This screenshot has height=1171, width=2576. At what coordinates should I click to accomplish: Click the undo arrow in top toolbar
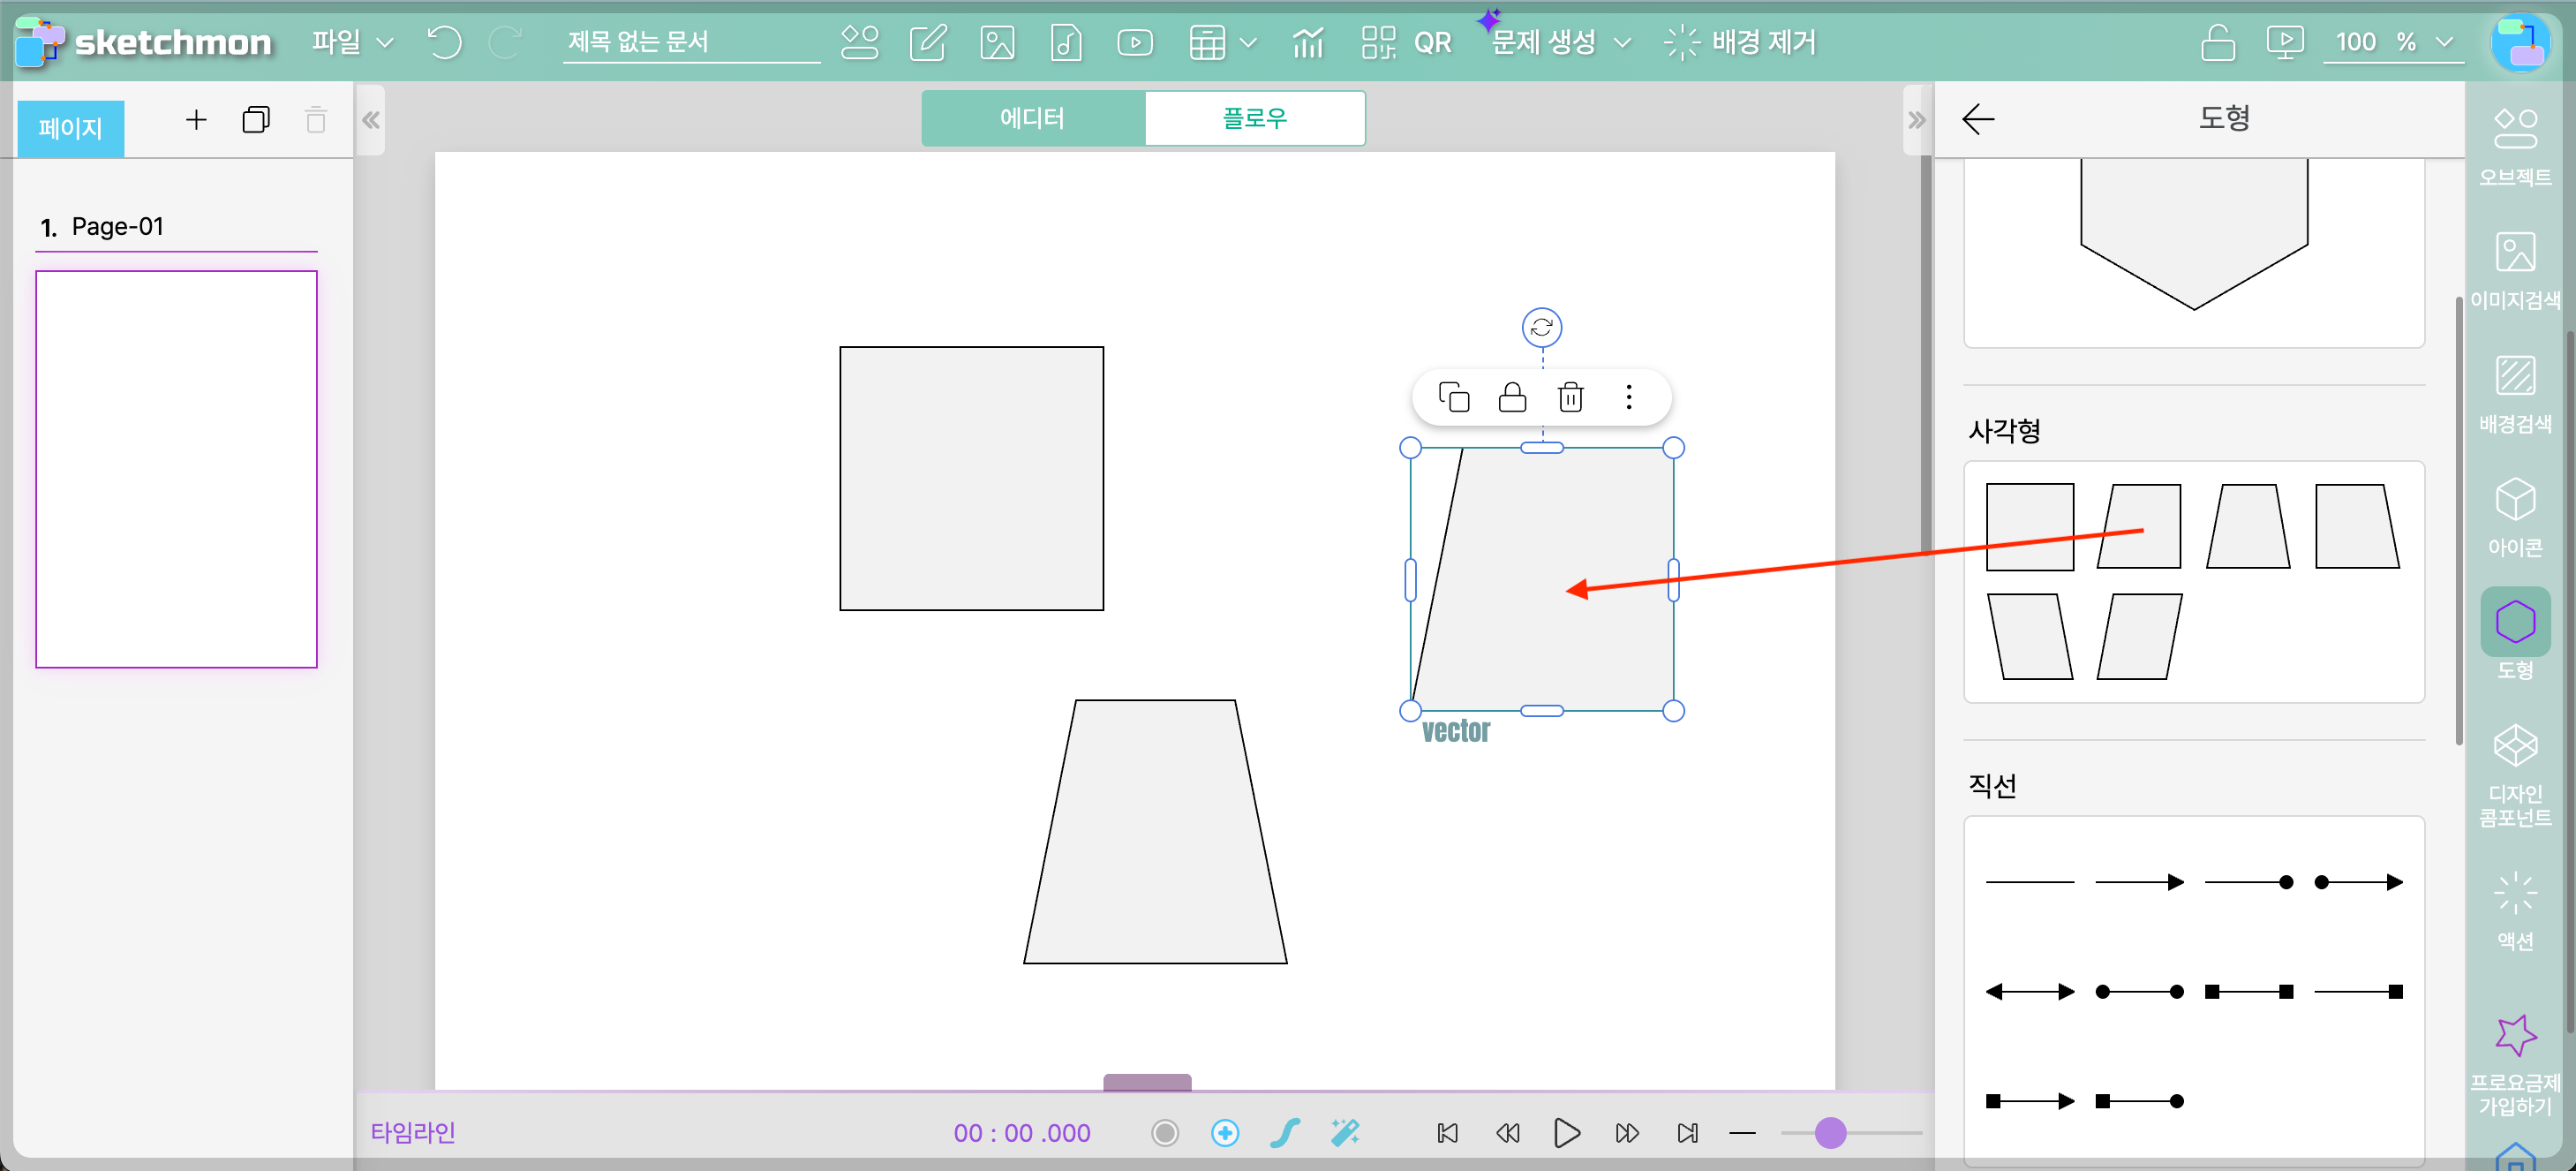point(444,42)
